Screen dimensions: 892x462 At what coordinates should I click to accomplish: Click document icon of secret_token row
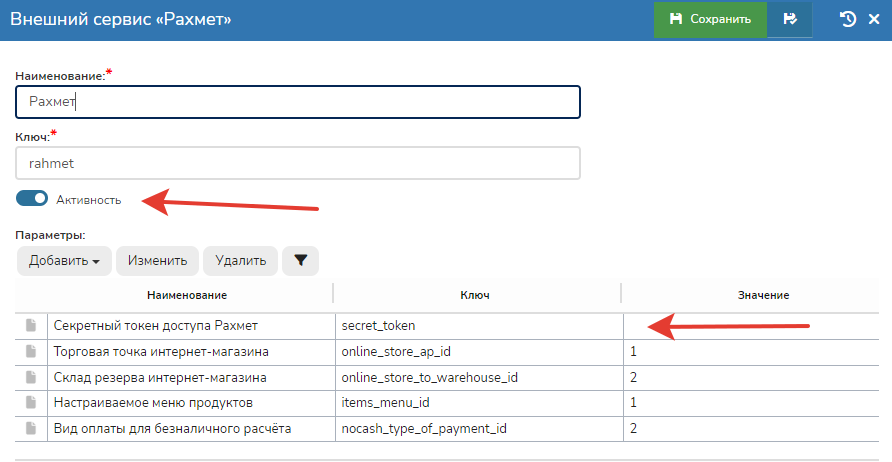31,326
